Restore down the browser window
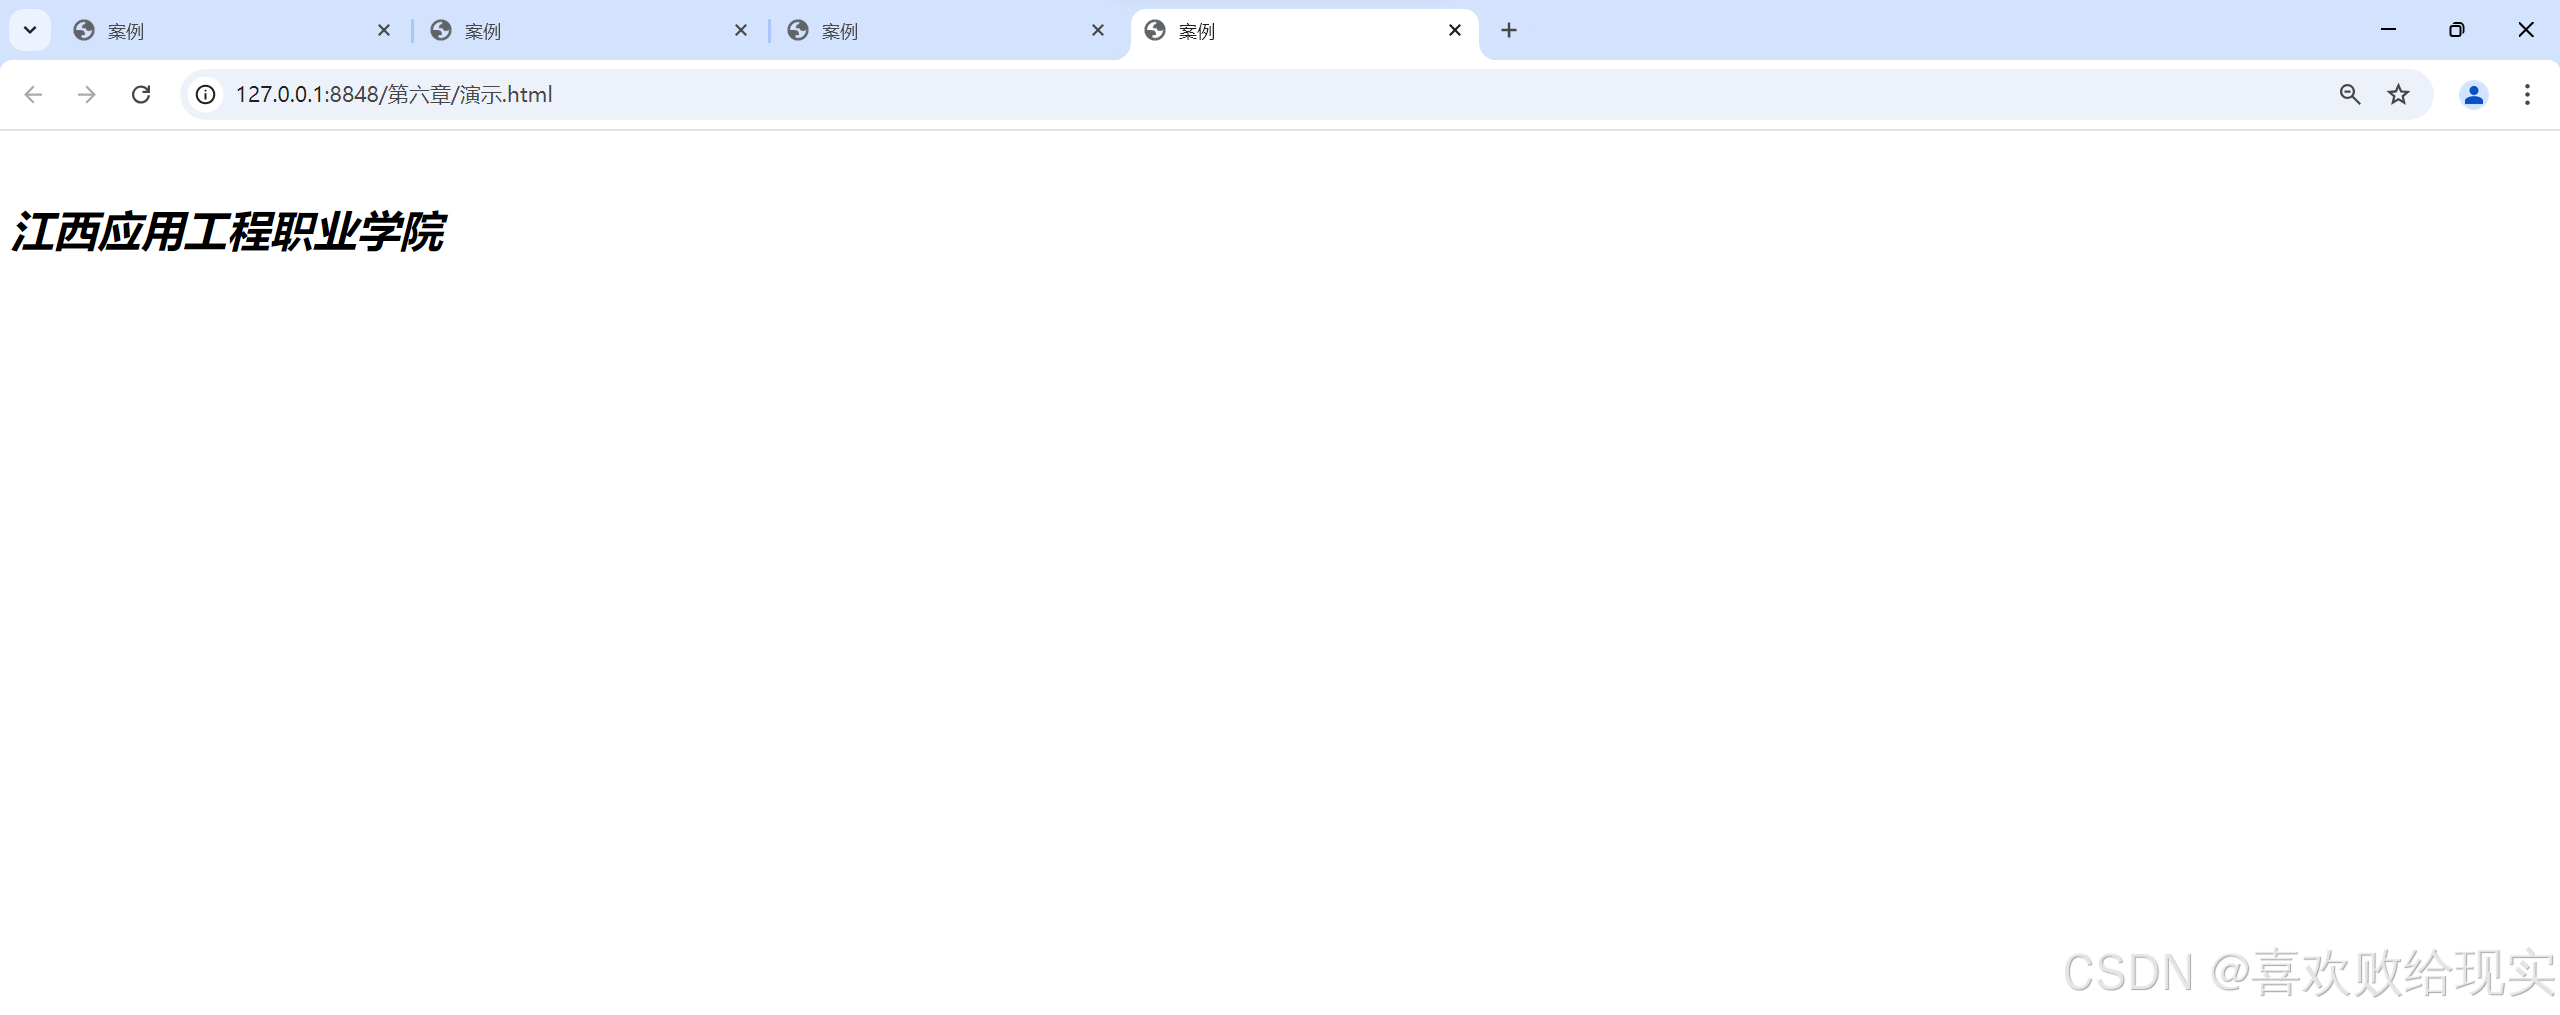 click(x=2457, y=30)
